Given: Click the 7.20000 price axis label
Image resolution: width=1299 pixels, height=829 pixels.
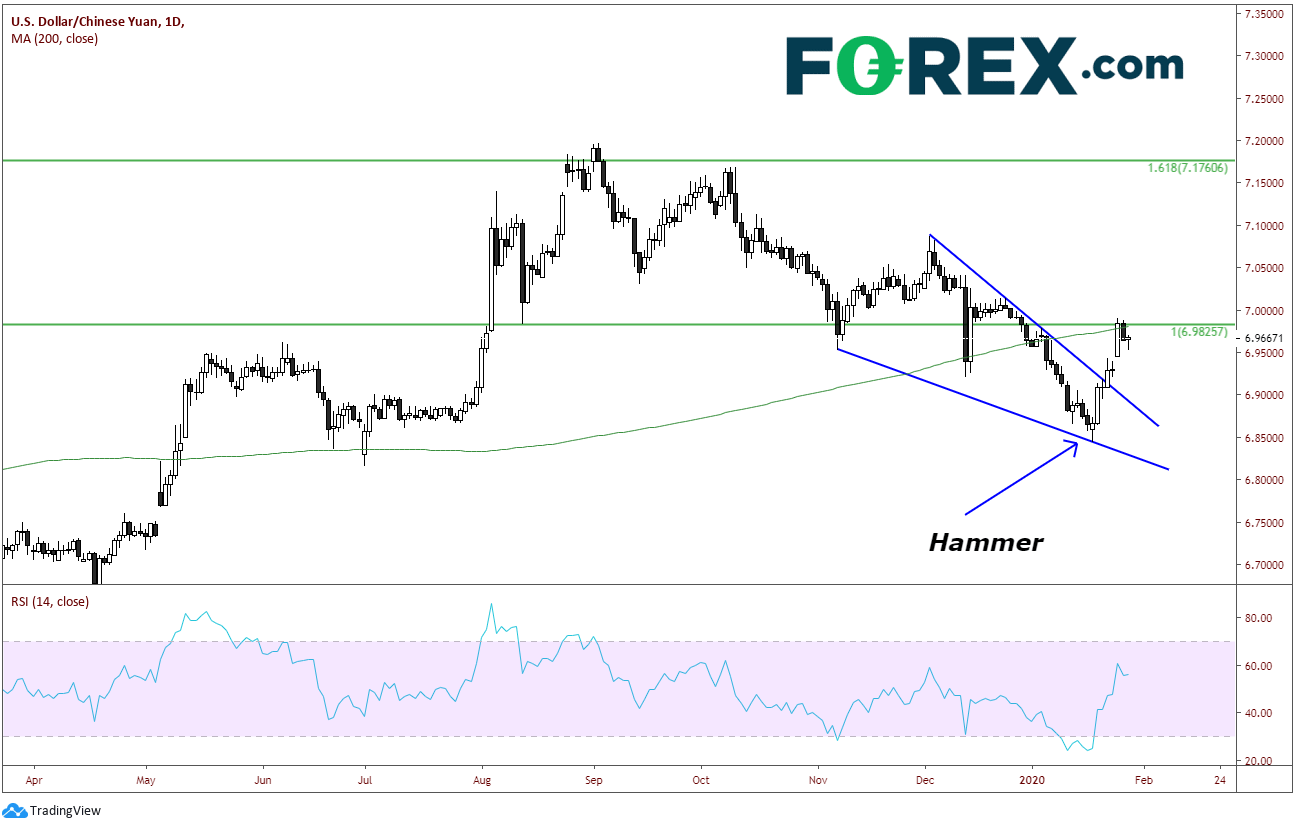Looking at the screenshot, I should (1263, 141).
